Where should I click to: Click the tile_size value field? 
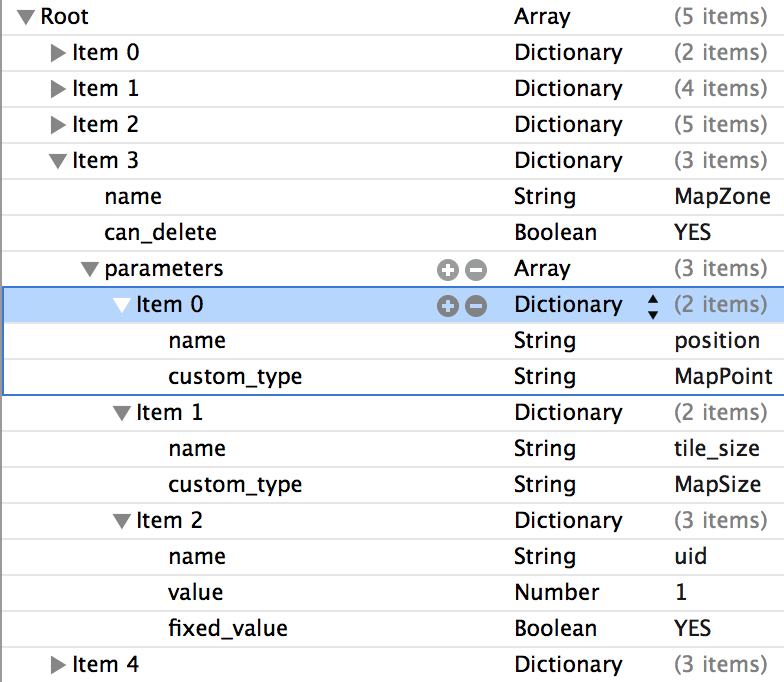(x=717, y=448)
